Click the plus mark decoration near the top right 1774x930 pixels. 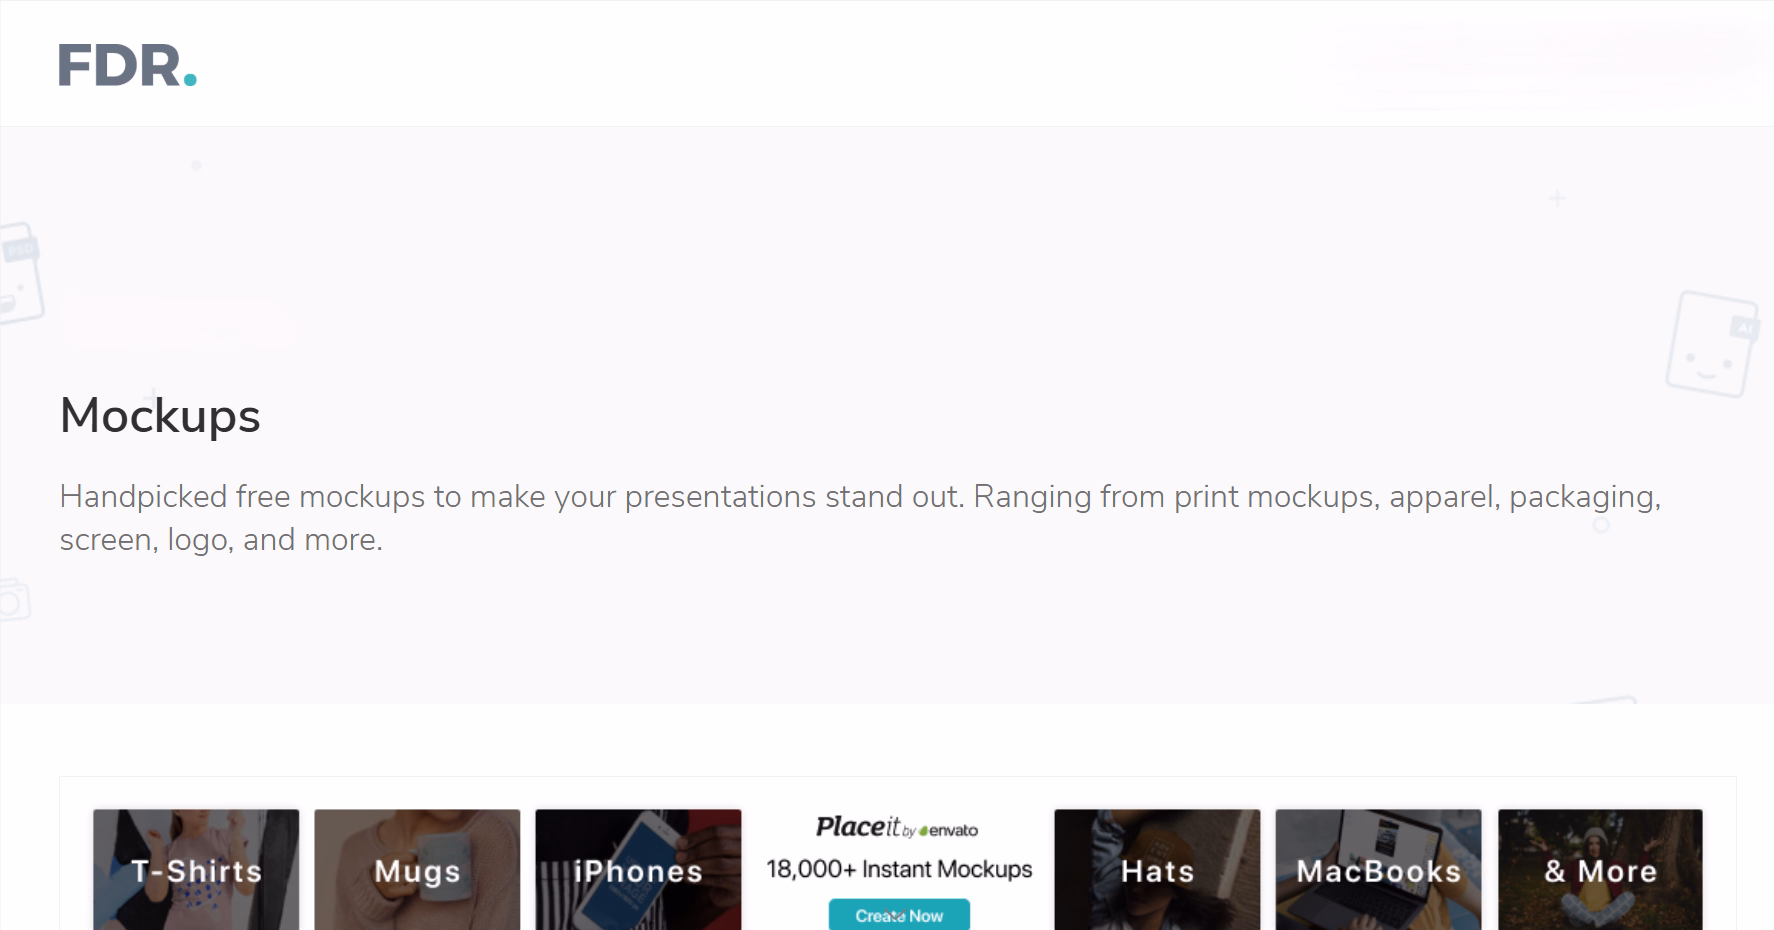coord(1557,200)
